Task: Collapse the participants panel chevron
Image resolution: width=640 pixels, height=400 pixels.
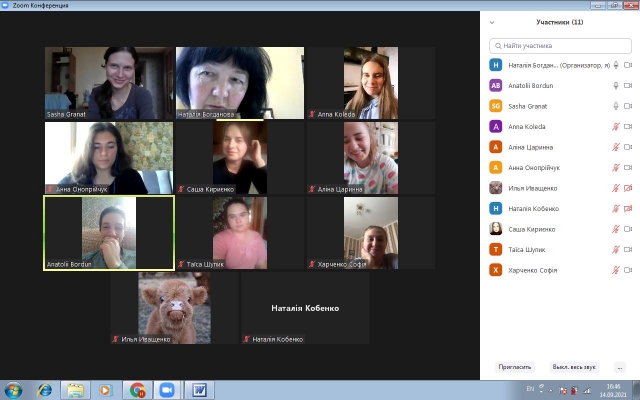Action: click(x=492, y=22)
